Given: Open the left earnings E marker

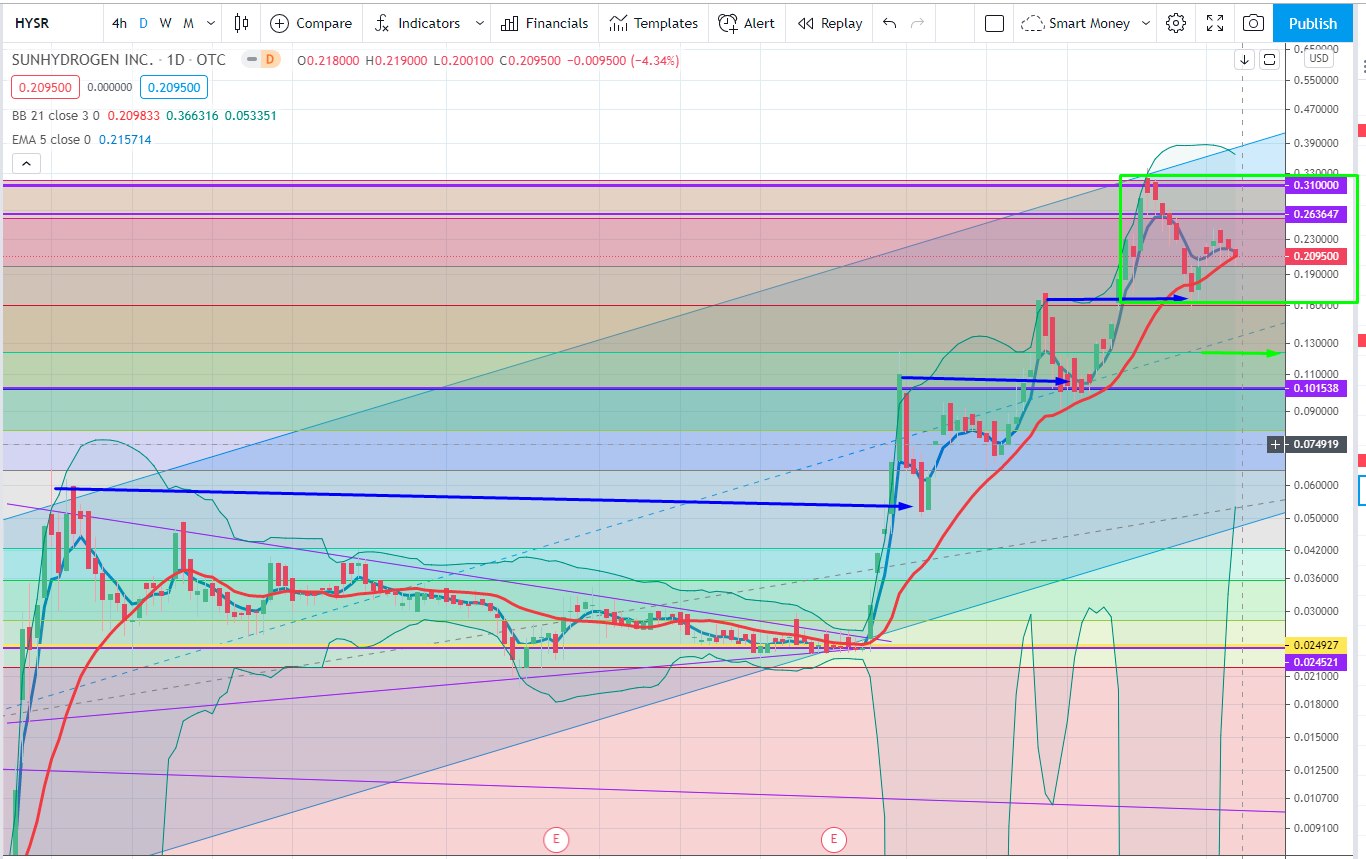Looking at the screenshot, I should coord(555,838).
